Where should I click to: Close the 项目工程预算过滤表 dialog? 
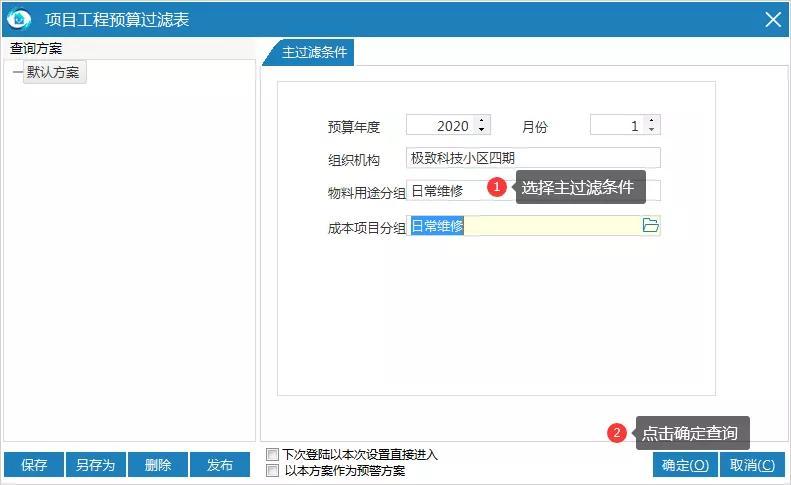(x=773, y=20)
